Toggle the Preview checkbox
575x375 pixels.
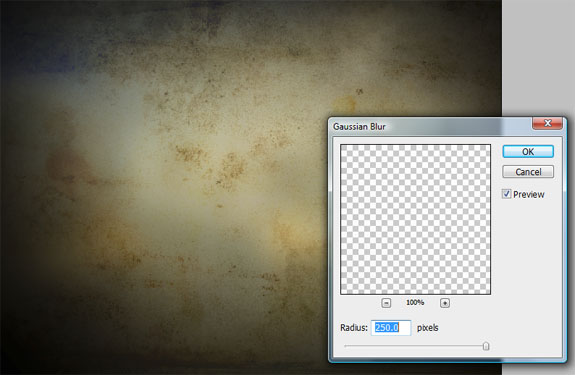(x=506, y=194)
